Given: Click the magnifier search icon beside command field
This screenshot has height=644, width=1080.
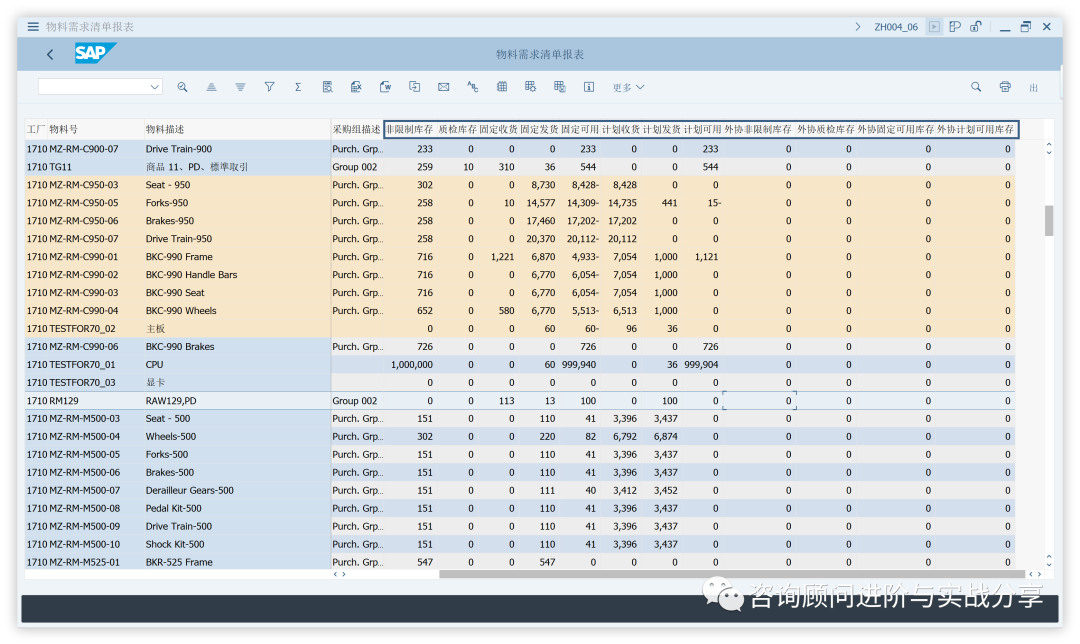Looking at the screenshot, I should pyautogui.click(x=182, y=87).
